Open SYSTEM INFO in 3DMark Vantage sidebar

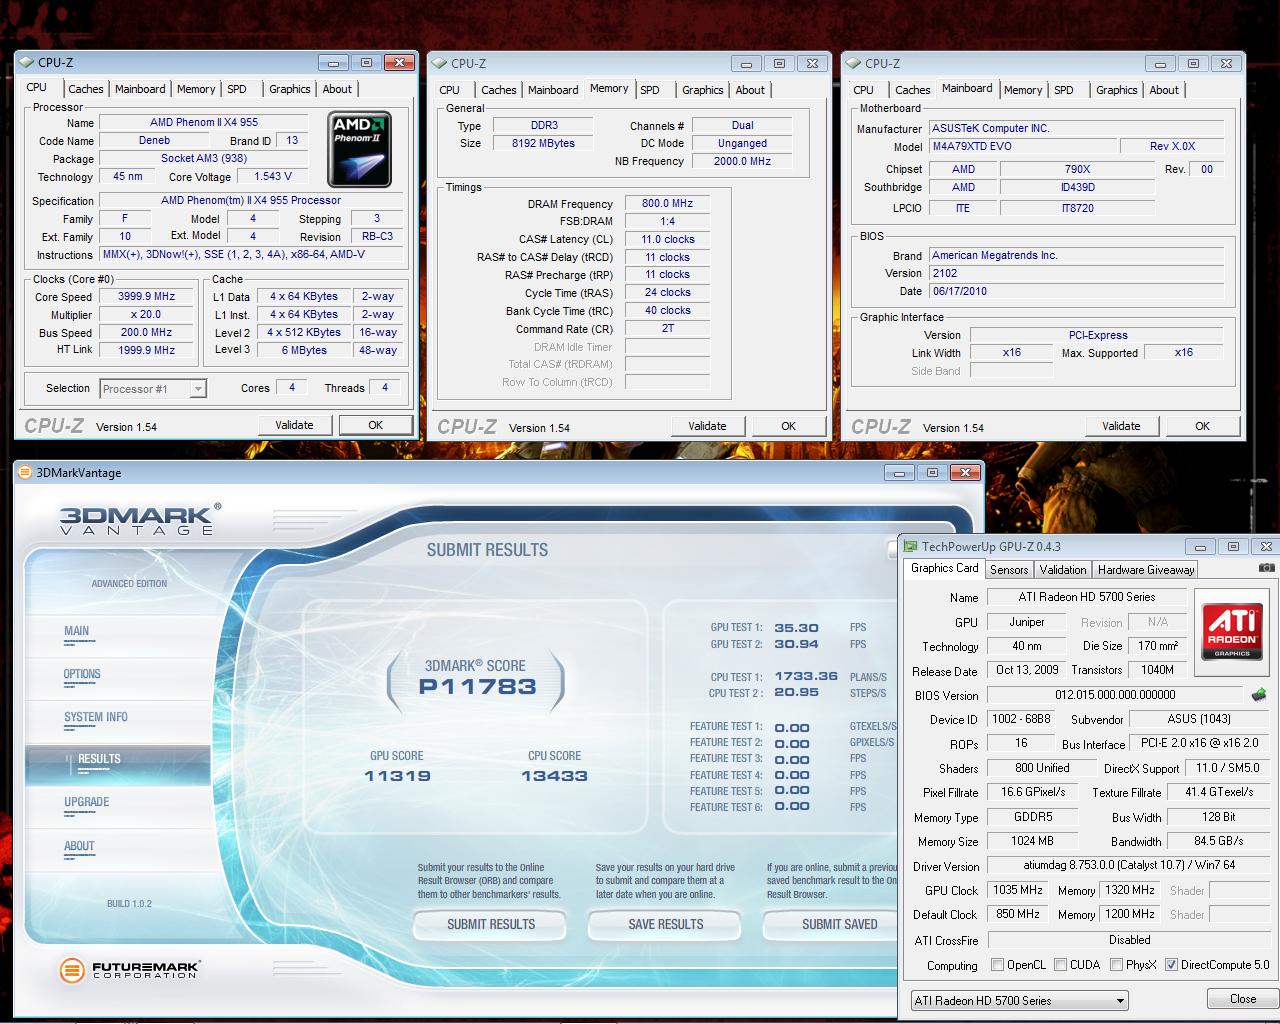pyautogui.click(x=96, y=717)
